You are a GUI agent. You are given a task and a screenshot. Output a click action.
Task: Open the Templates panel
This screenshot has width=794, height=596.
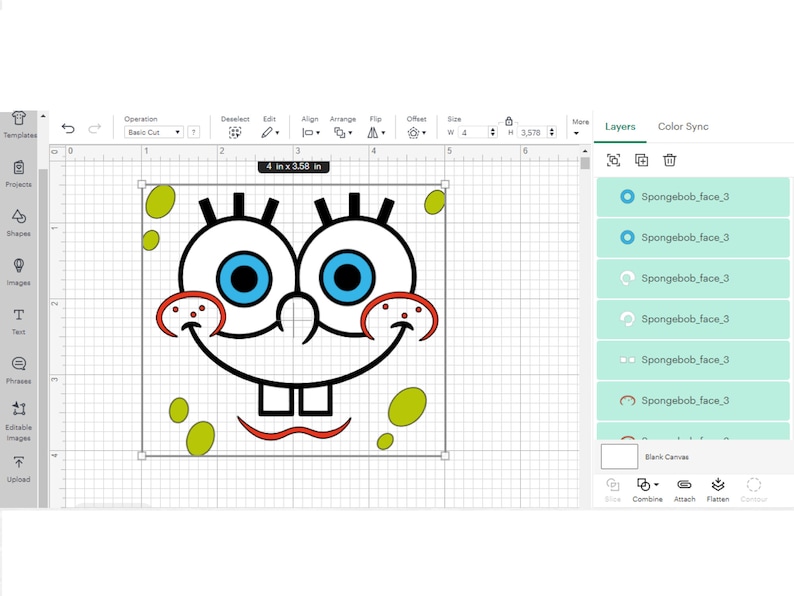click(19, 125)
